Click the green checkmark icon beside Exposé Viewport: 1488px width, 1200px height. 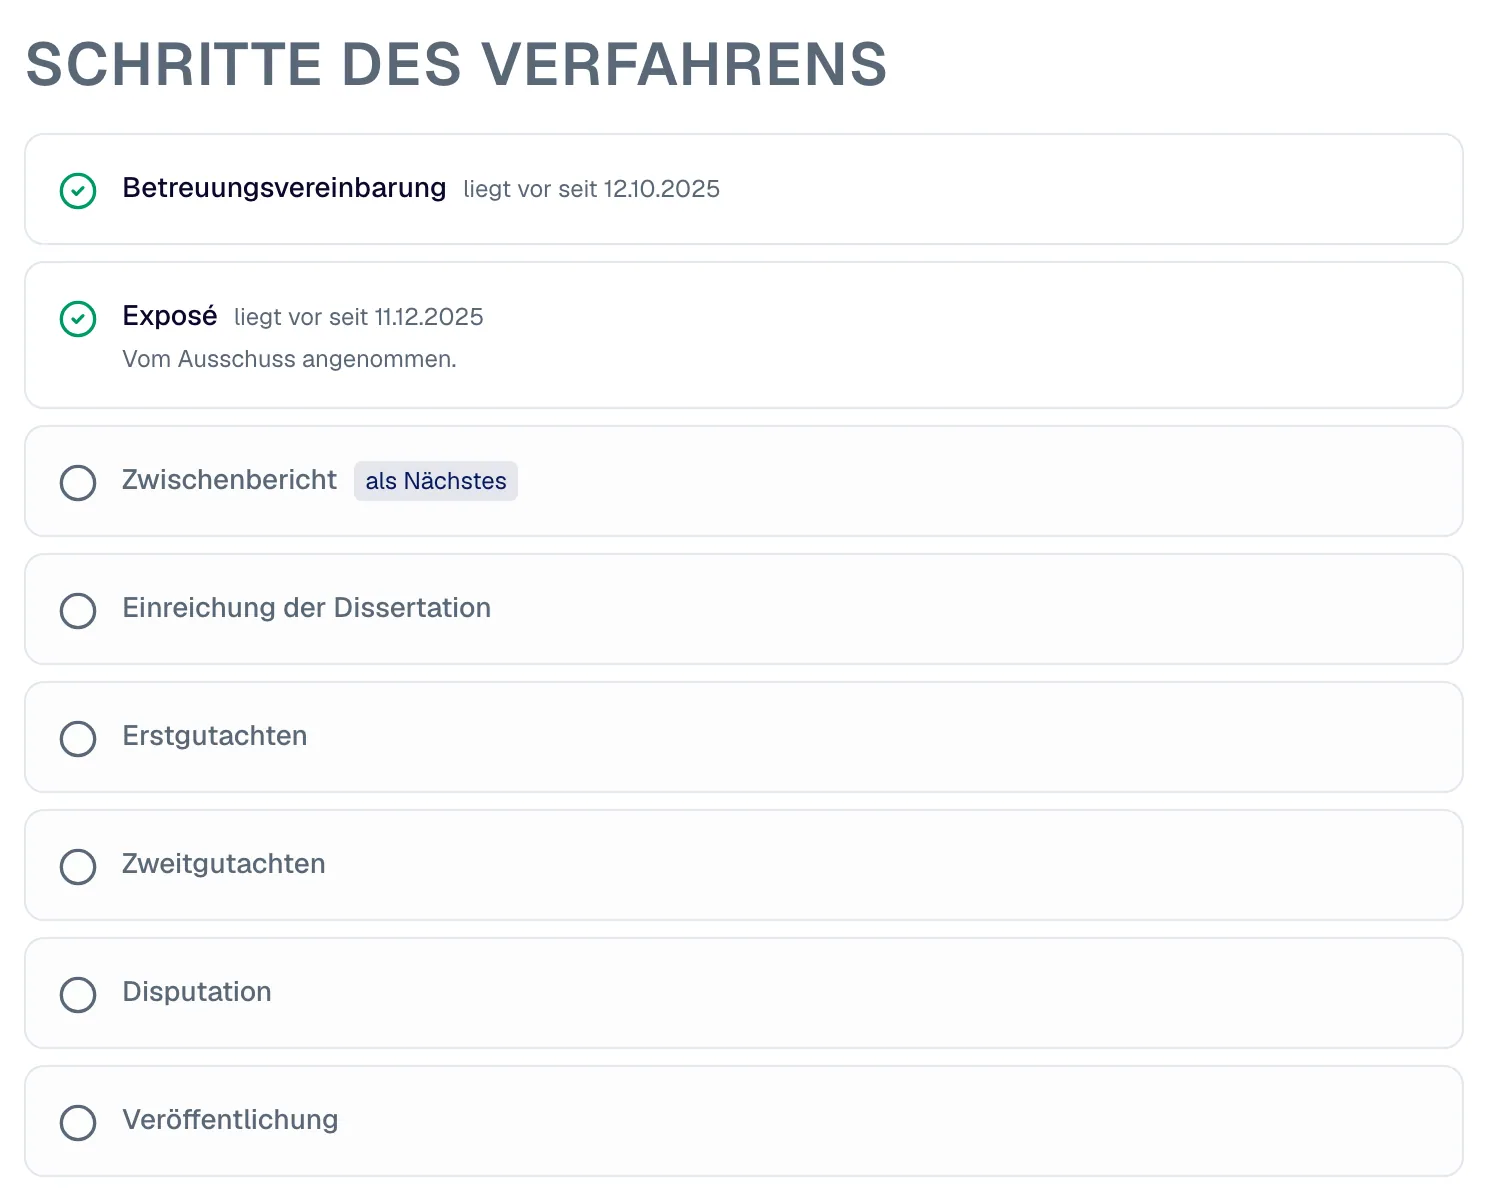tap(78, 319)
